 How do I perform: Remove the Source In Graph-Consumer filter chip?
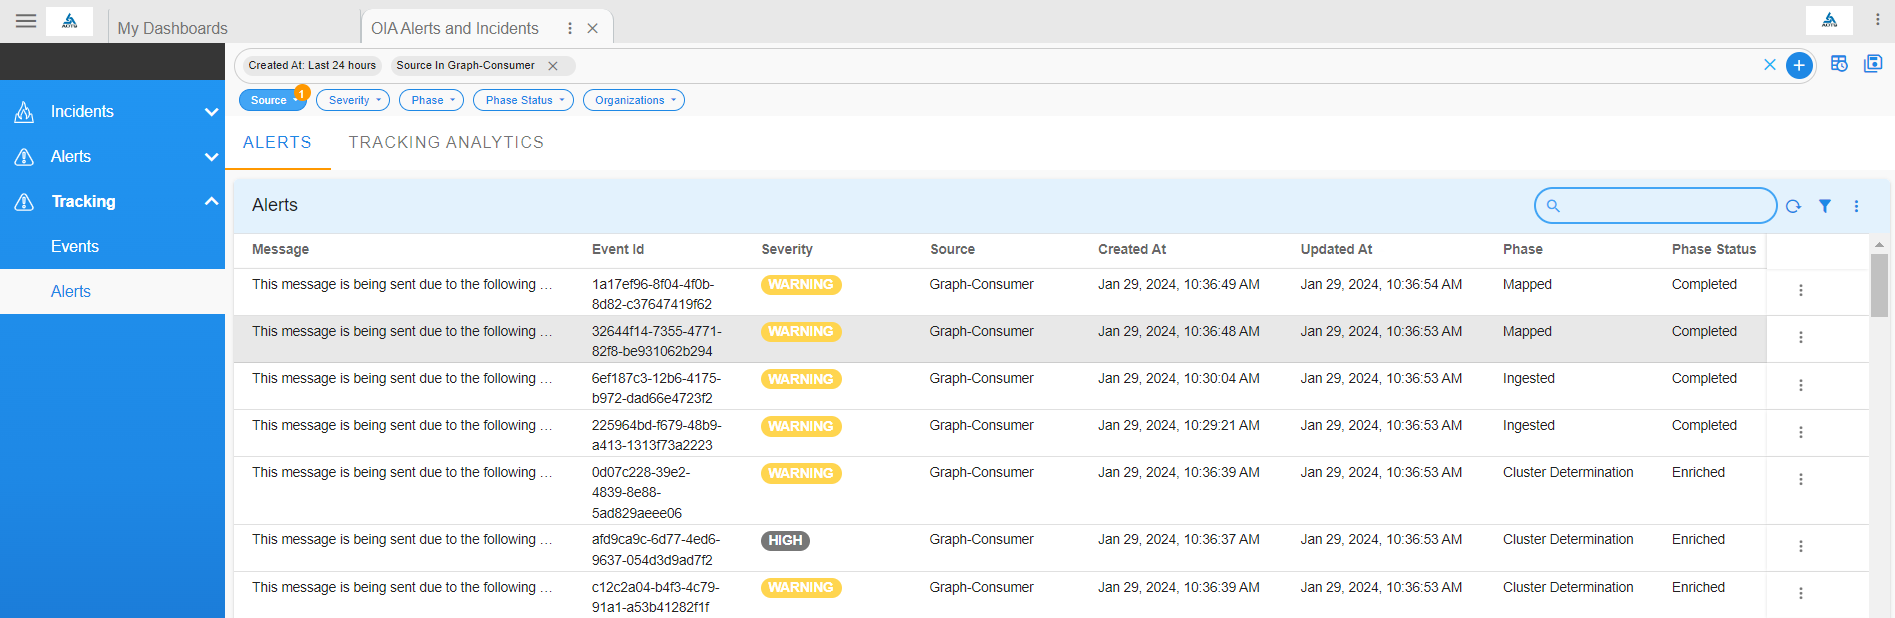coord(553,66)
